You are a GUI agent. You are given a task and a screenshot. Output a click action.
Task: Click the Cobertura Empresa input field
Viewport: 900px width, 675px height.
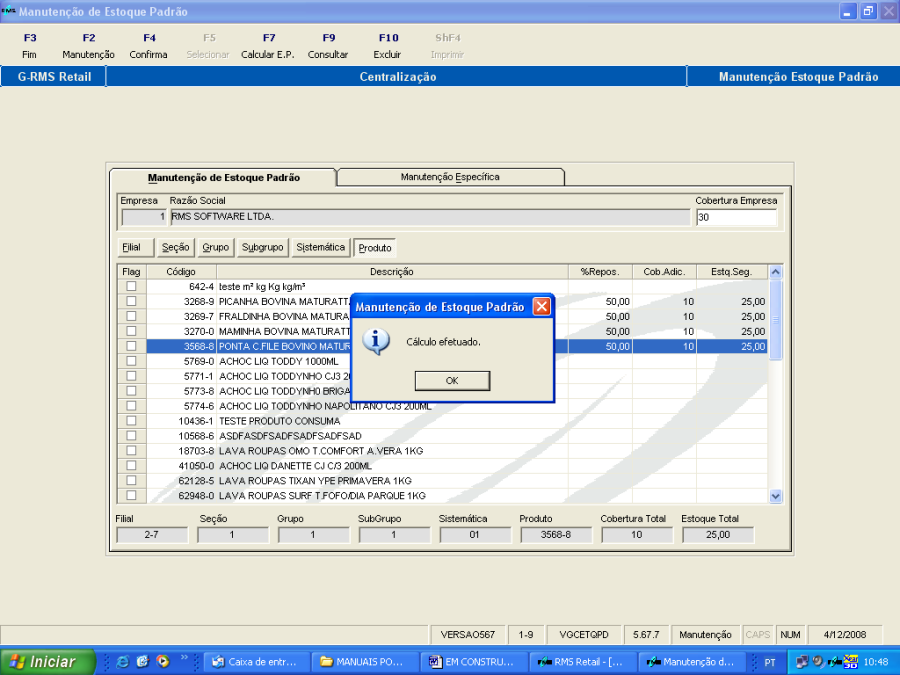736,218
